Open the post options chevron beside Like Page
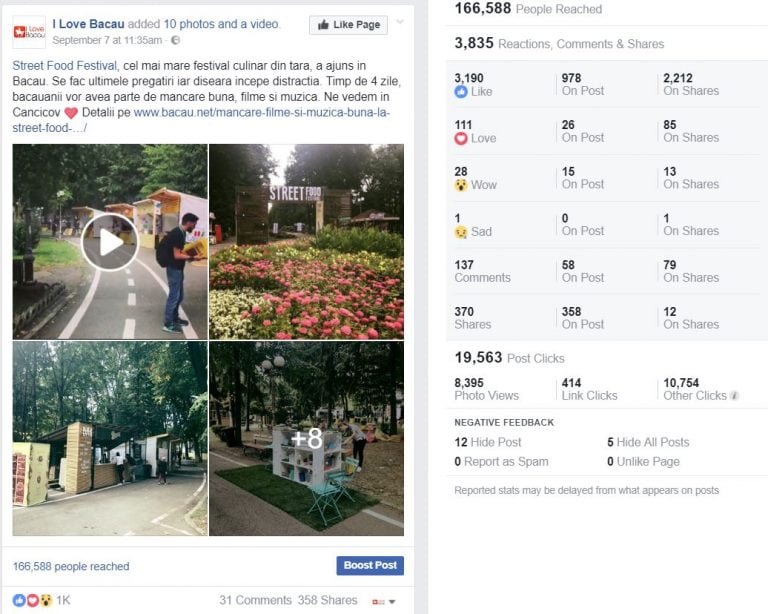 [400, 22]
